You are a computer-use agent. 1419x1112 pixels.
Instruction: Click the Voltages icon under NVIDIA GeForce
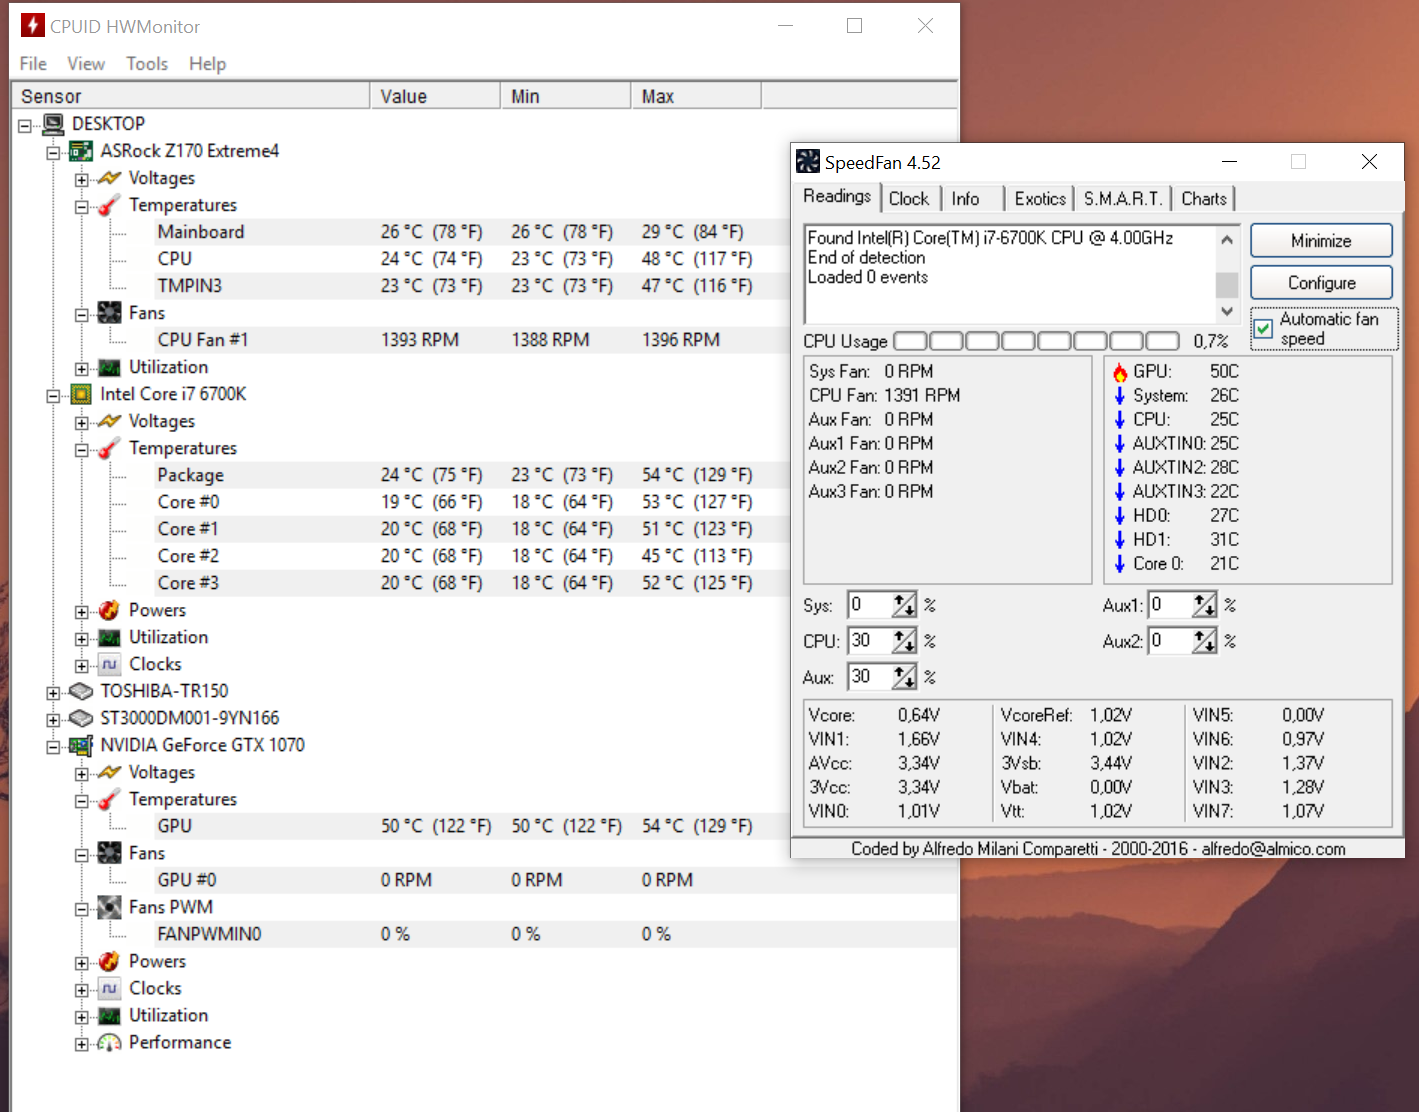109,772
